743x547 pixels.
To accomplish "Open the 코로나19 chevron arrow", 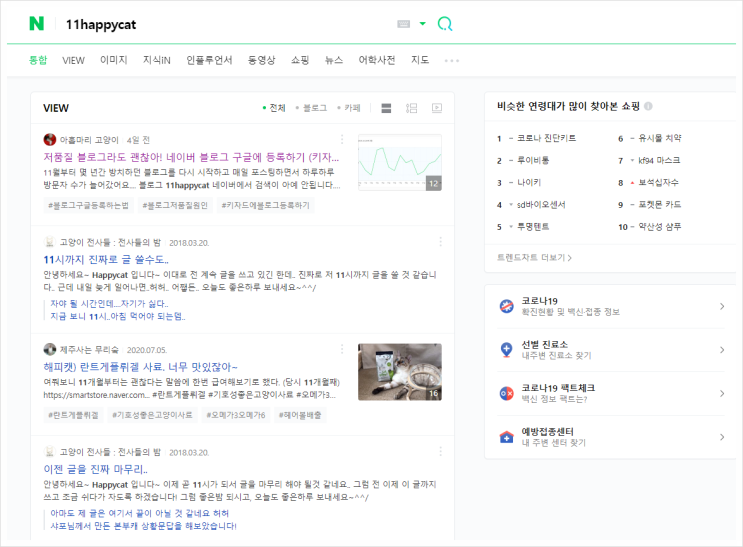I will coord(722,306).
